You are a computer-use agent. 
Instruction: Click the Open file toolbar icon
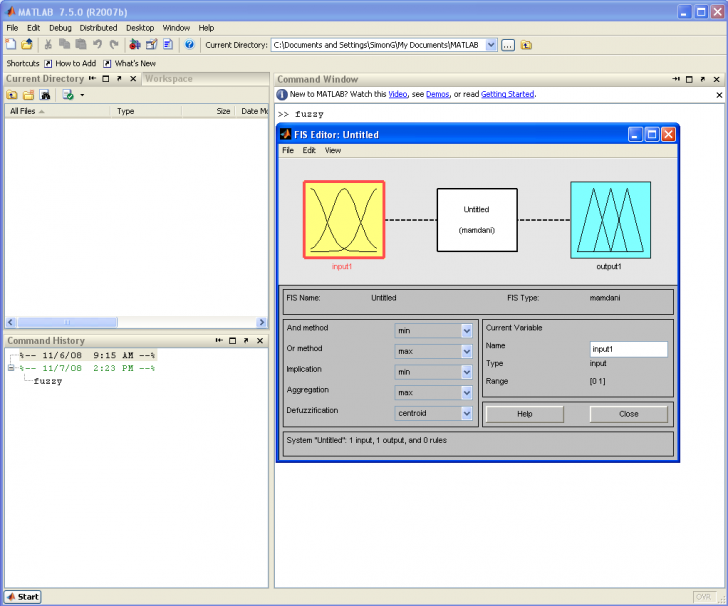(27, 45)
